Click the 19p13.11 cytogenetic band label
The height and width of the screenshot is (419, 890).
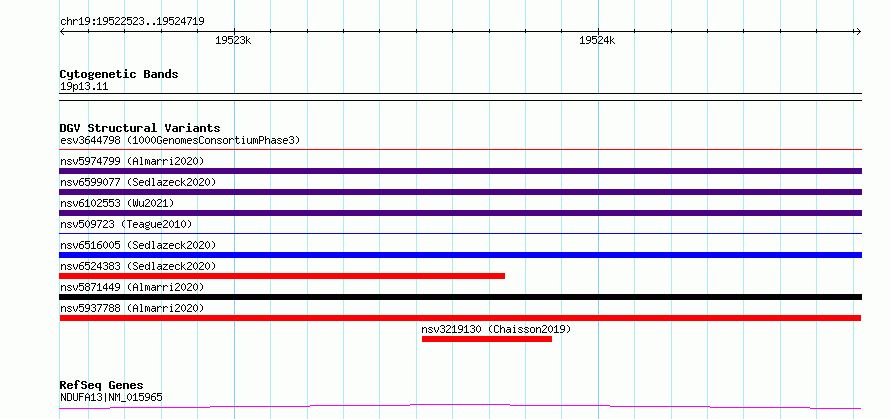84,87
